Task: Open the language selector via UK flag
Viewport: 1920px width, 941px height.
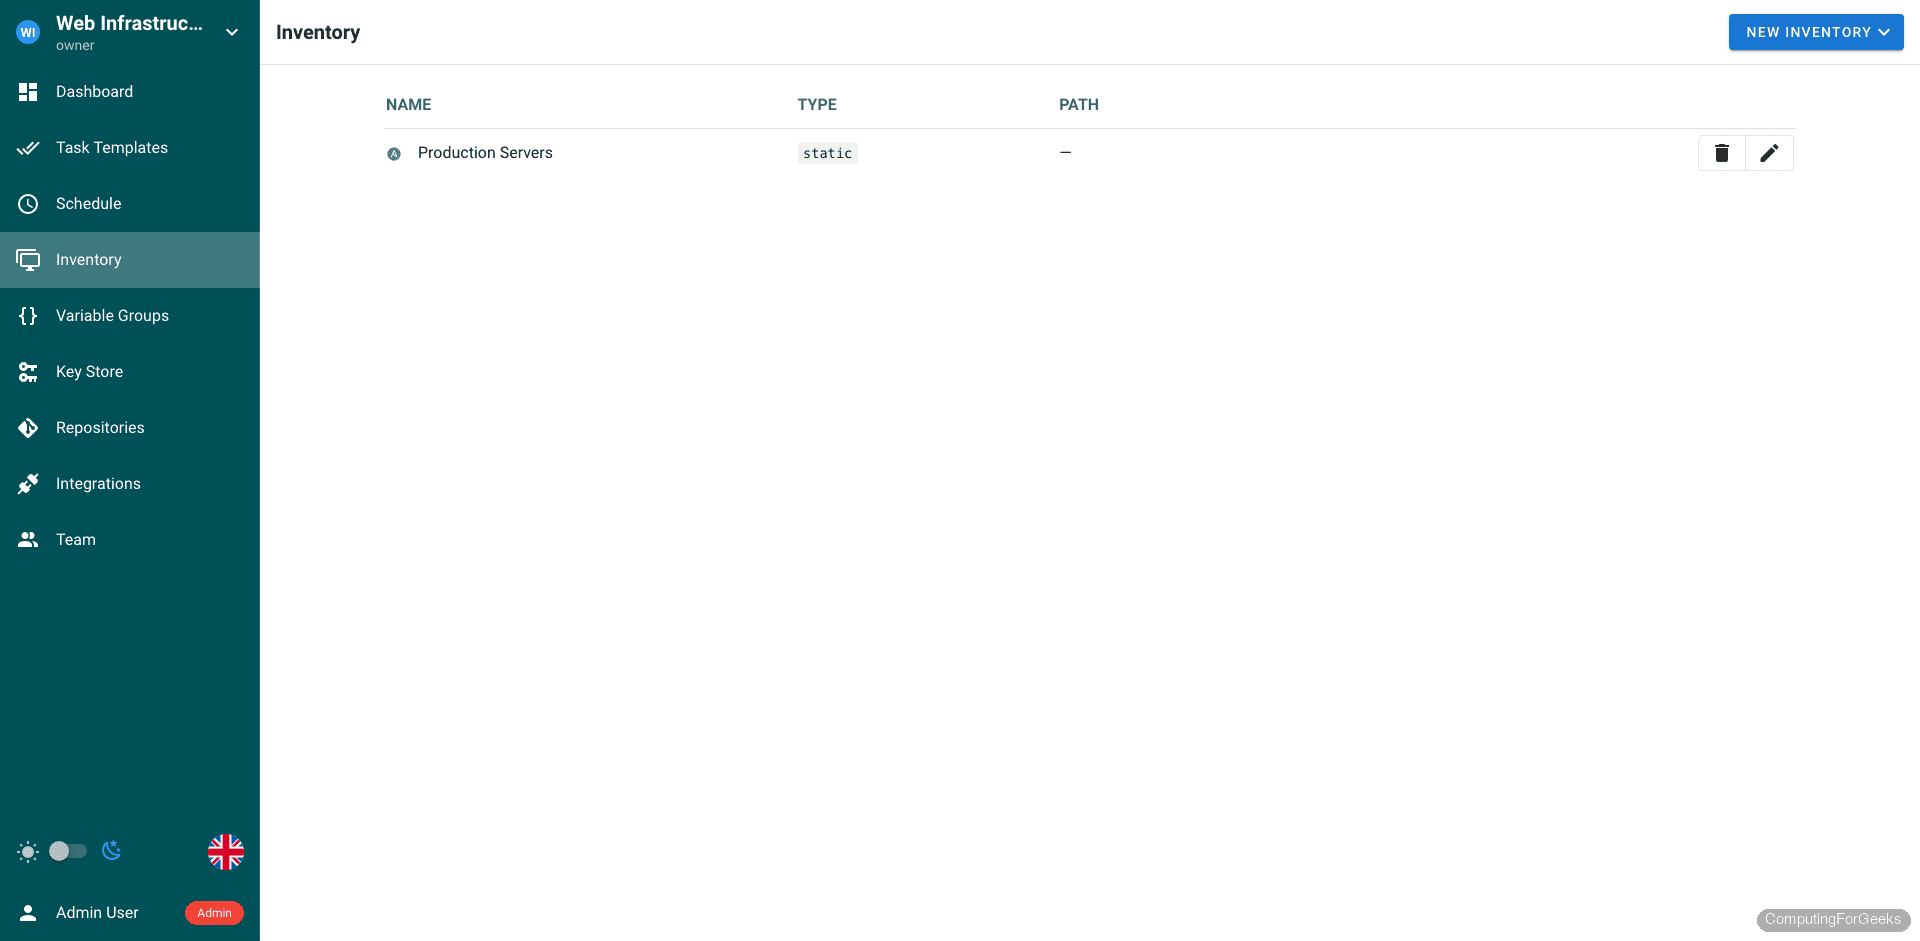Action: tap(225, 851)
